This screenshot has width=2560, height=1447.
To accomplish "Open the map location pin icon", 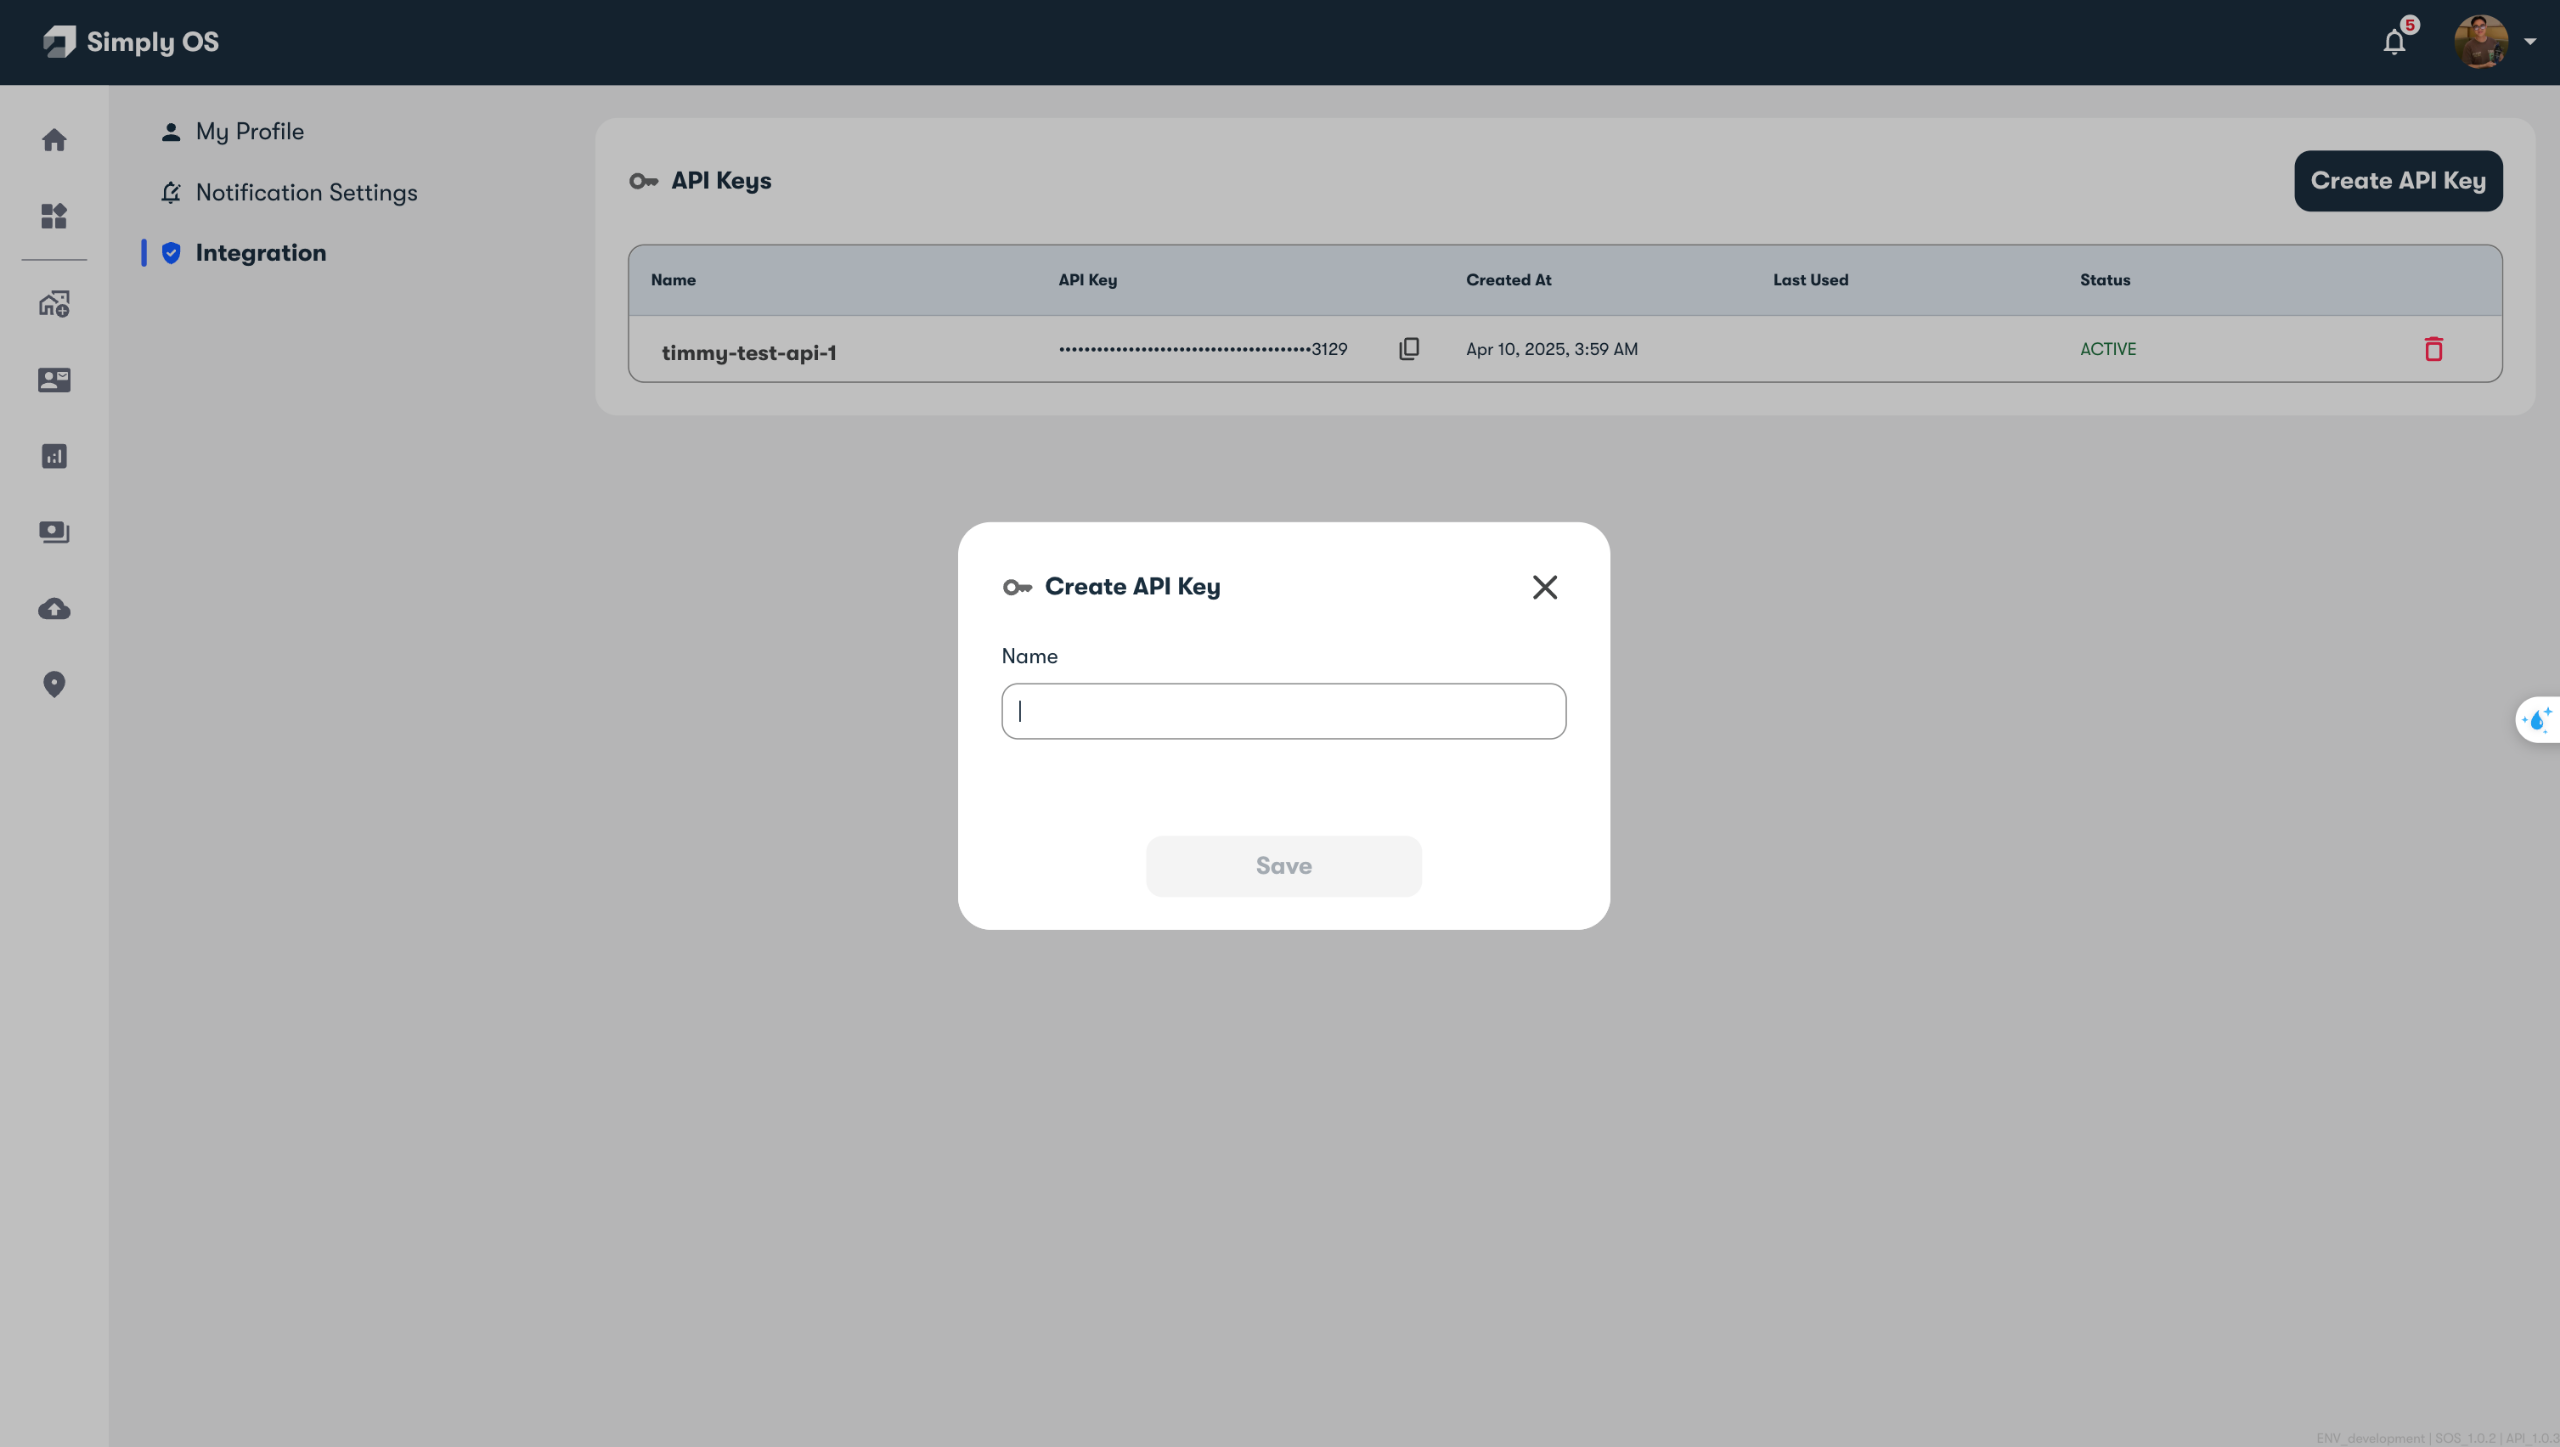I will [54, 684].
